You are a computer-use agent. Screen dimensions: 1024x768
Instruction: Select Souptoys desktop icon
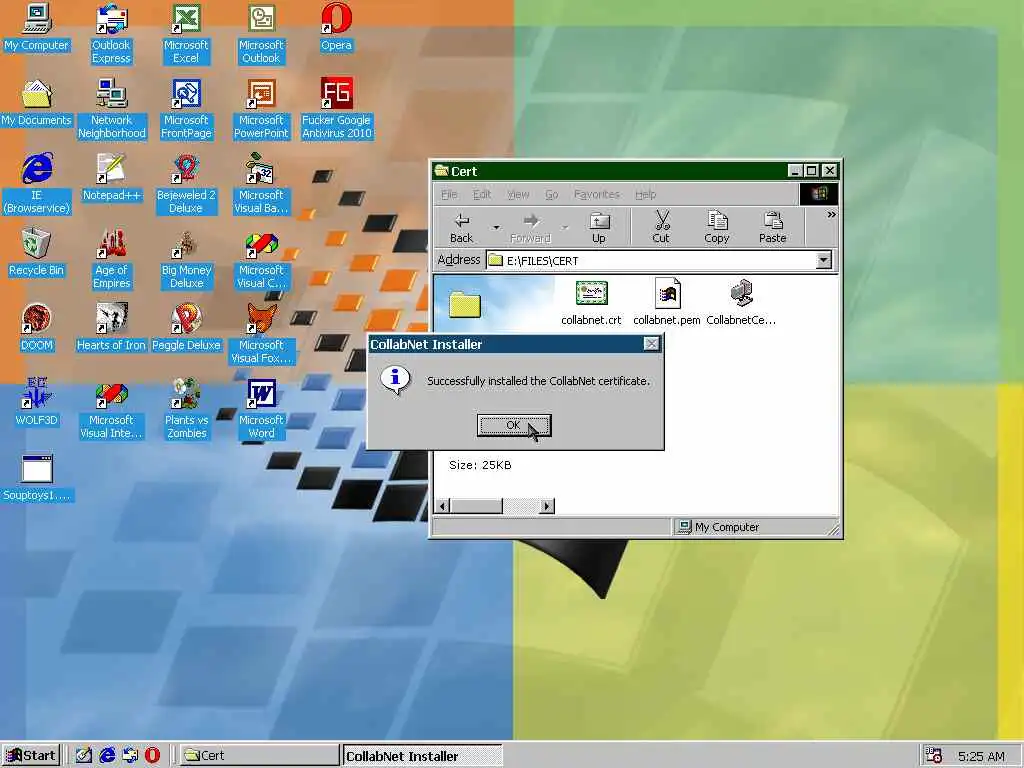pyautogui.click(x=37, y=478)
